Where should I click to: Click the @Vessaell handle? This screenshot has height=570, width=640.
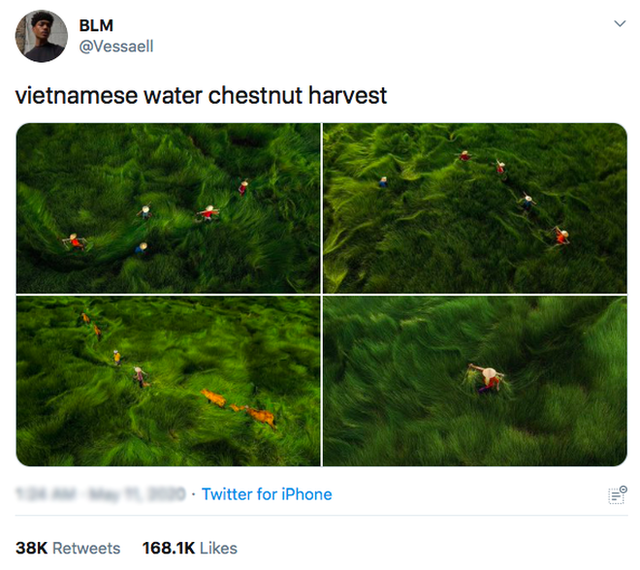[116, 46]
